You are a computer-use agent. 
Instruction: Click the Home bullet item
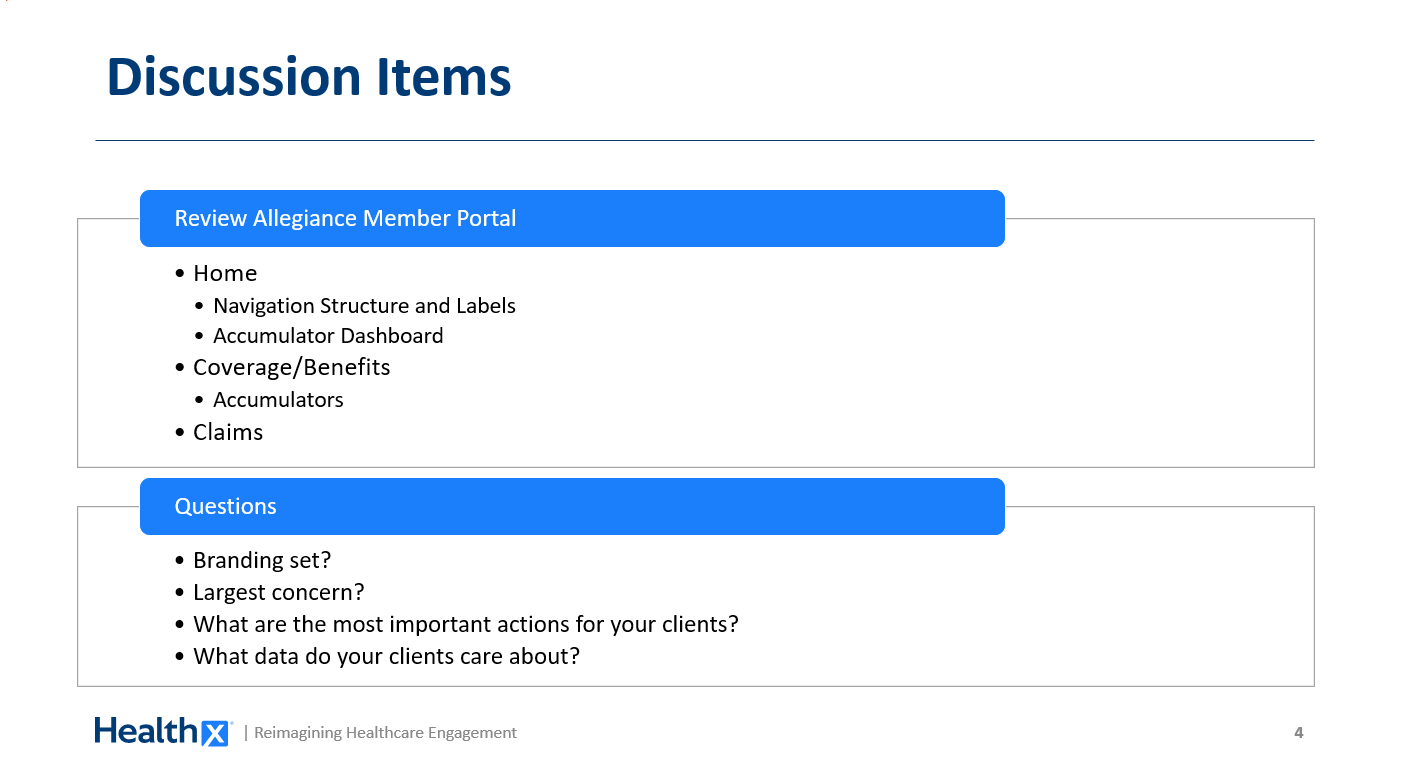(x=225, y=273)
